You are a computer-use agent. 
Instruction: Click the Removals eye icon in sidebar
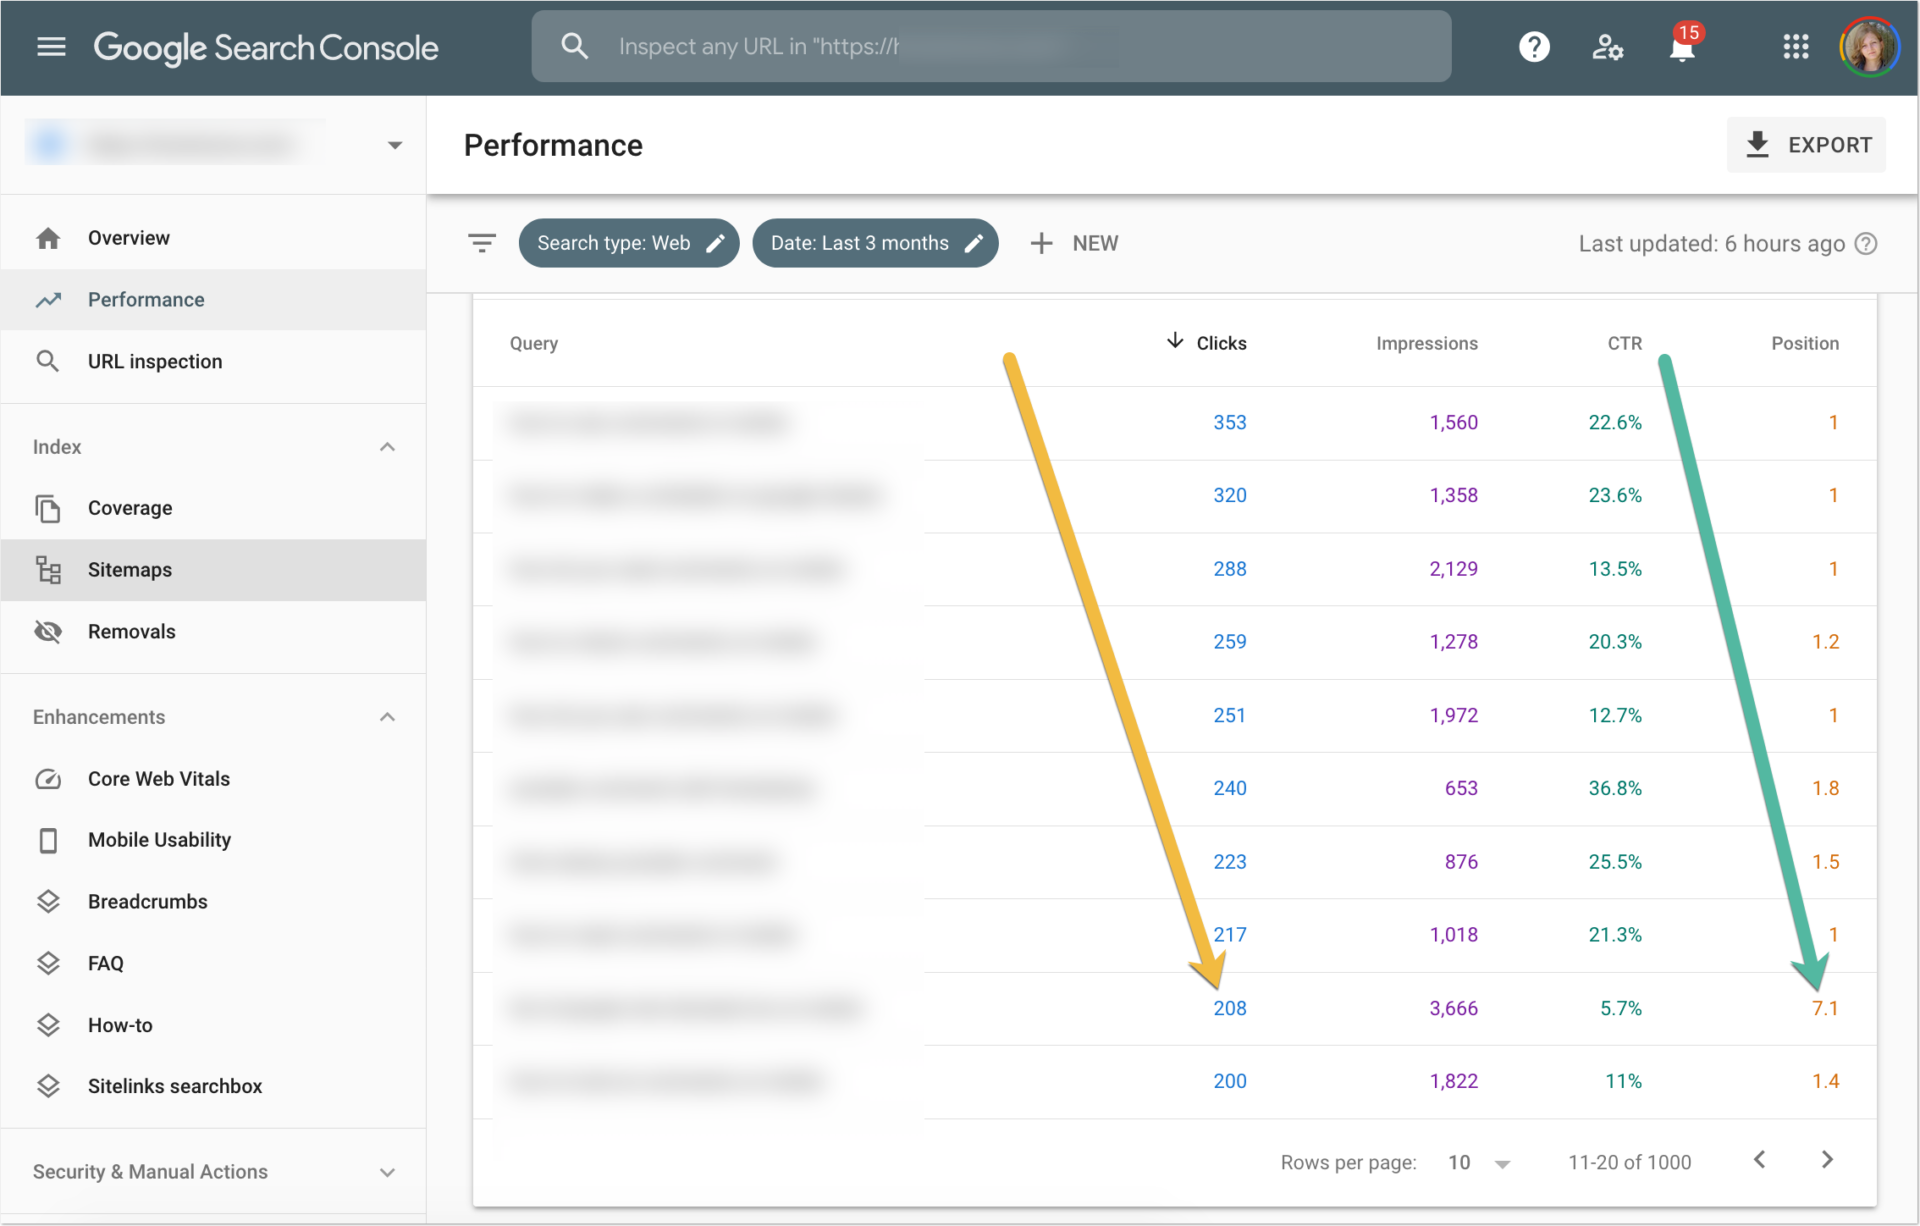49,631
